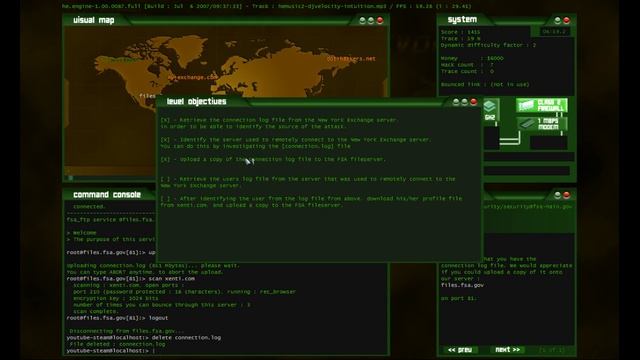The height and width of the screenshot is (360, 640).
Task: Click the command console input prompt line
Action: click(111, 351)
